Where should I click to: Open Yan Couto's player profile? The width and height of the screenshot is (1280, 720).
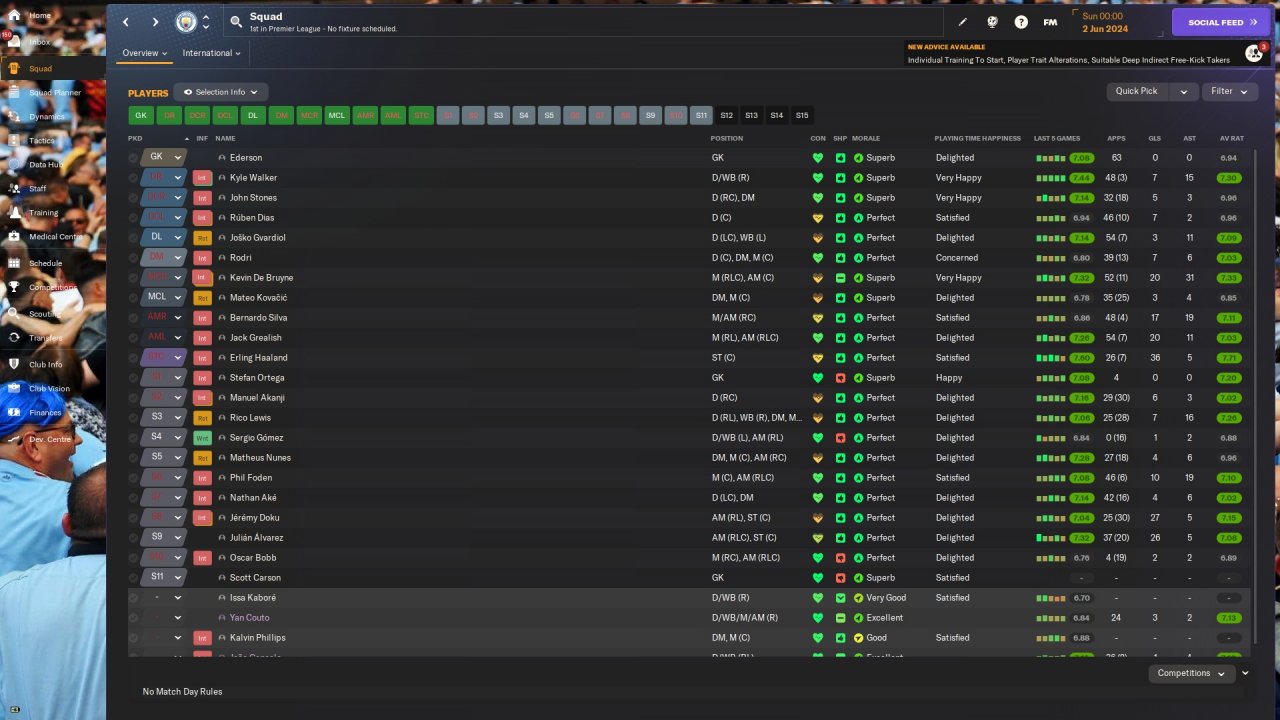tap(249, 618)
